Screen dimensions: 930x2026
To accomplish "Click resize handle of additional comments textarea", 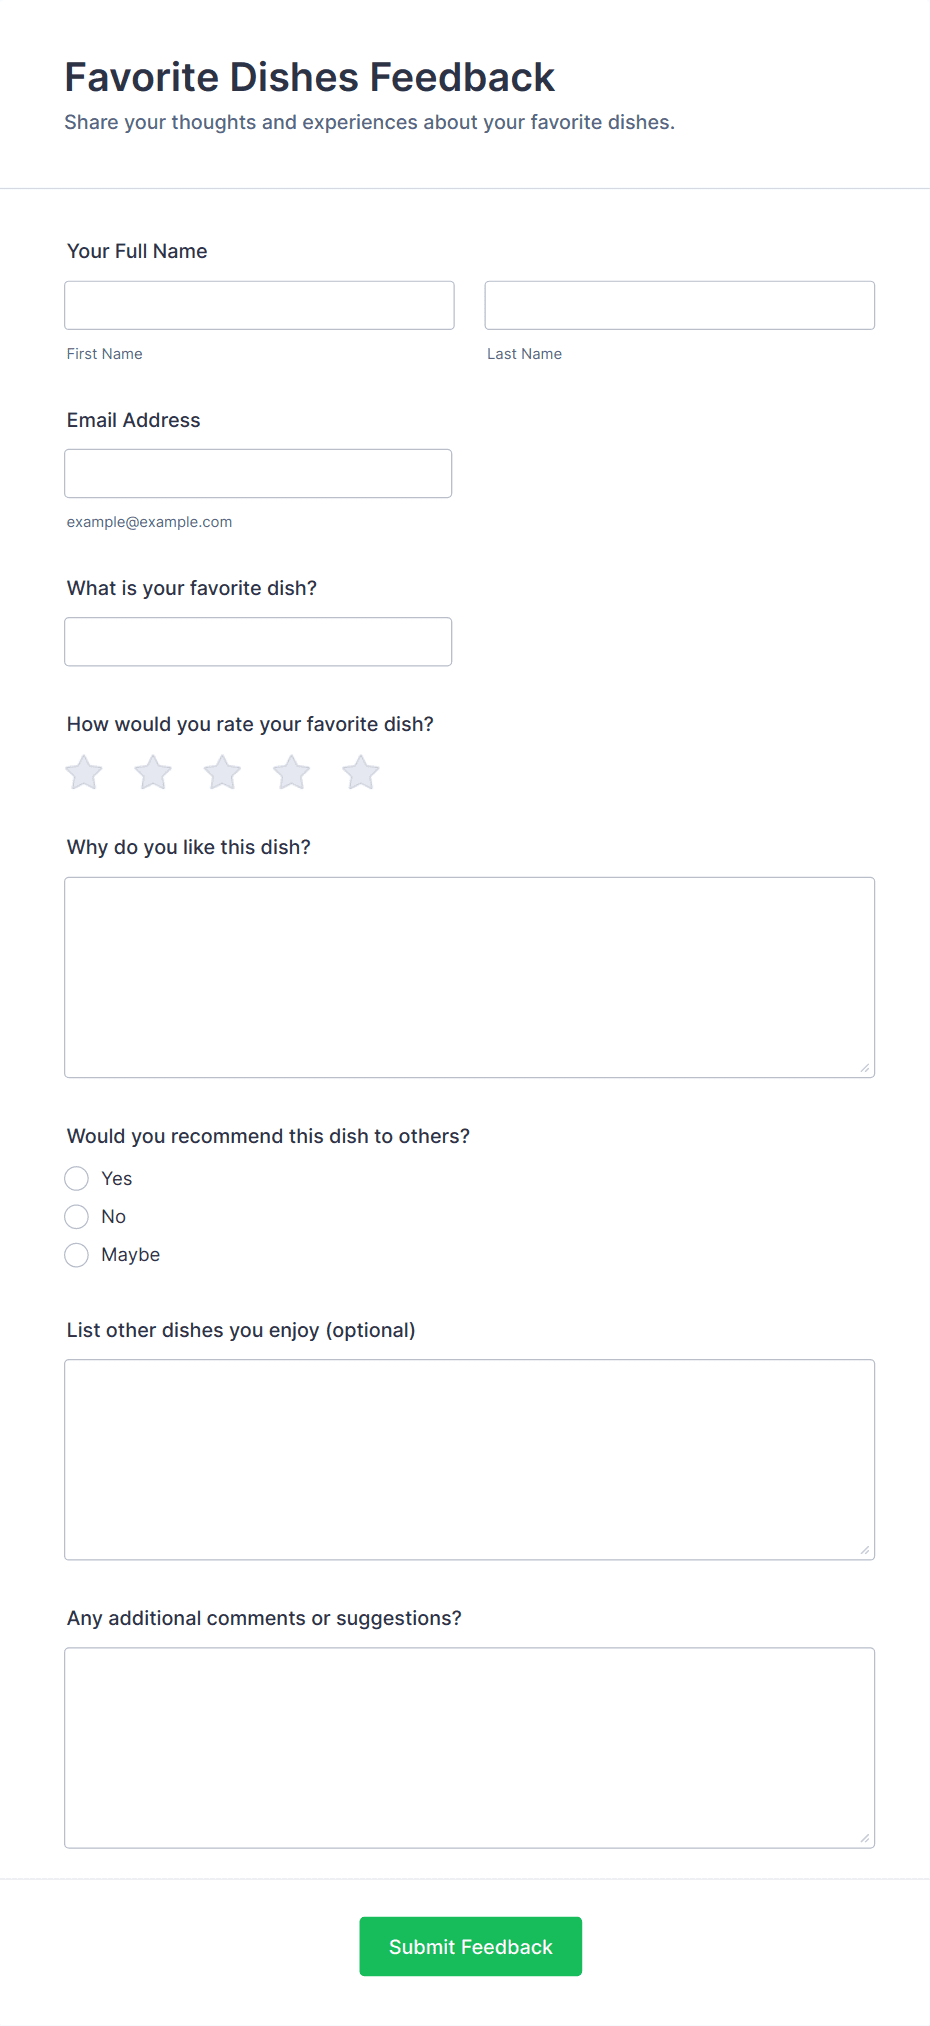I will coord(865,1838).
